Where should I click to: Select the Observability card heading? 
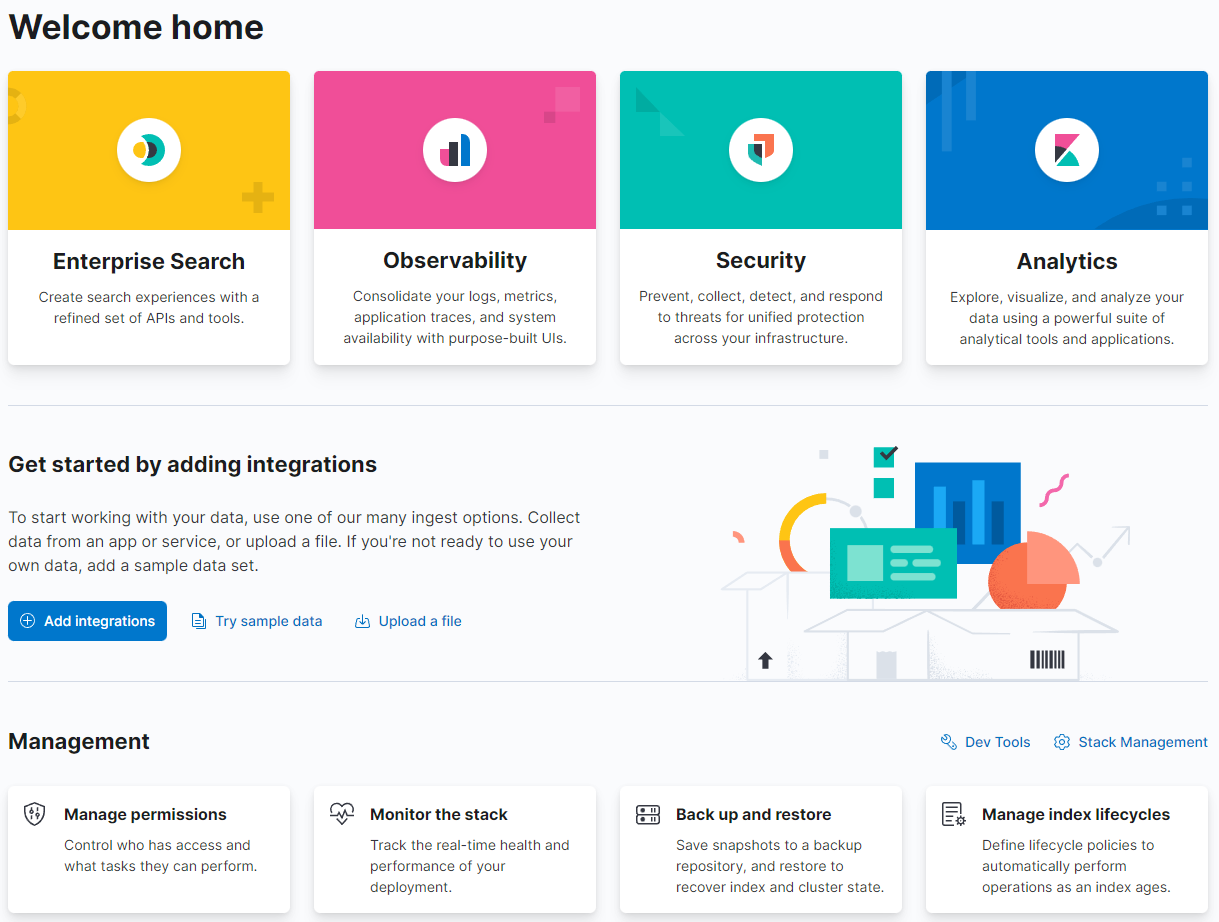pyautogui.click(x=455, y=260)
